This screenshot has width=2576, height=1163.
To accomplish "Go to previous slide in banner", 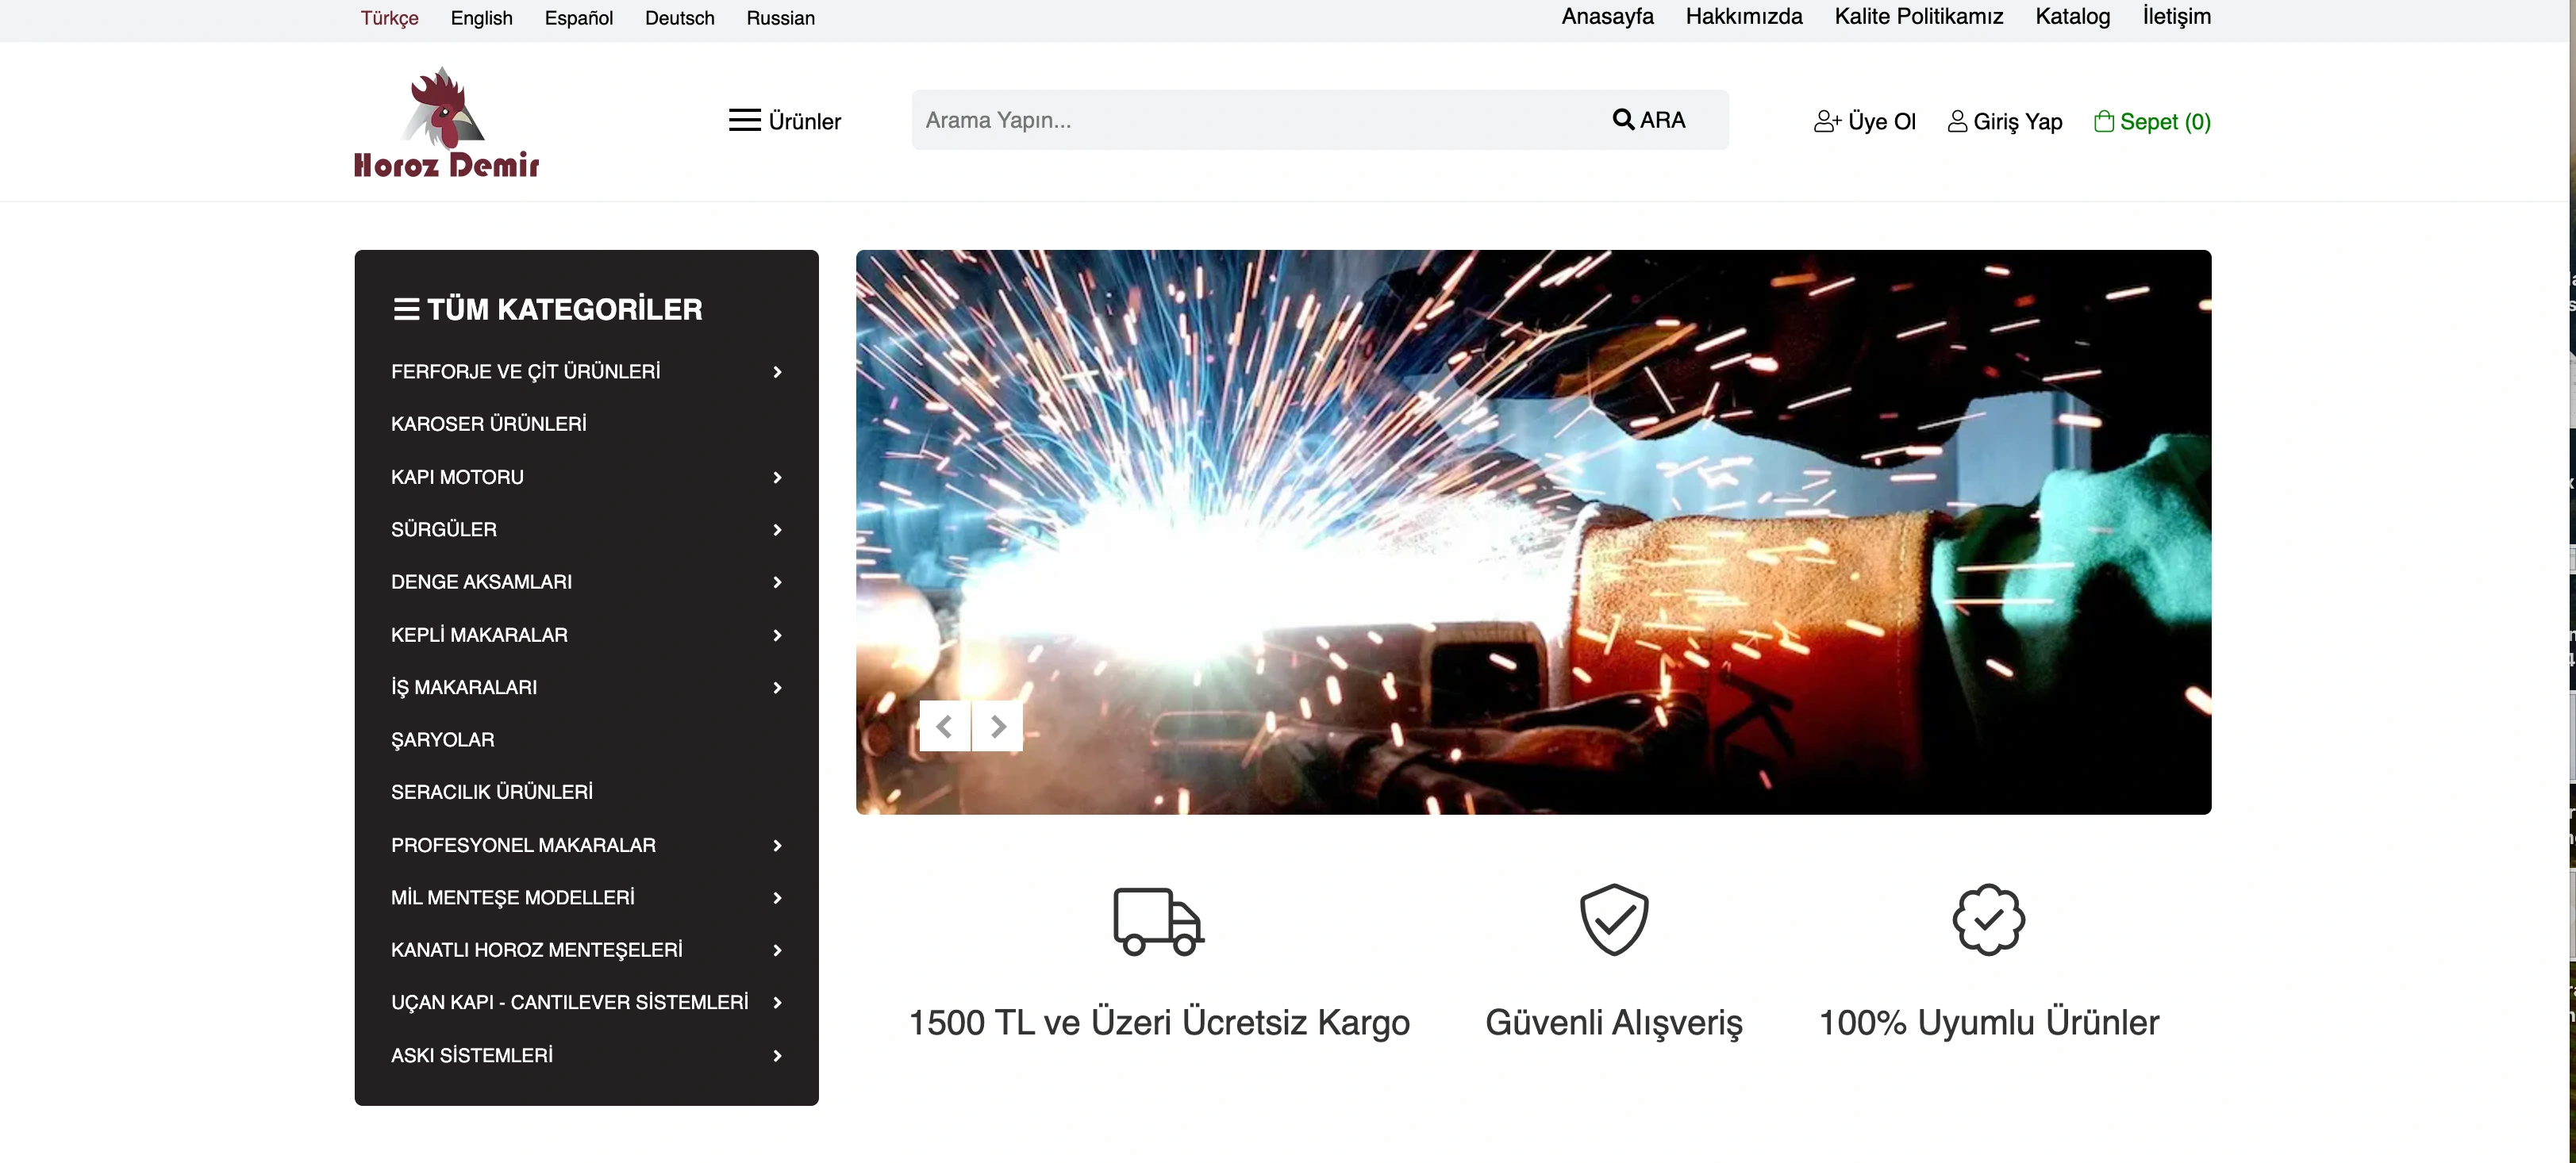I will [944, 726].
